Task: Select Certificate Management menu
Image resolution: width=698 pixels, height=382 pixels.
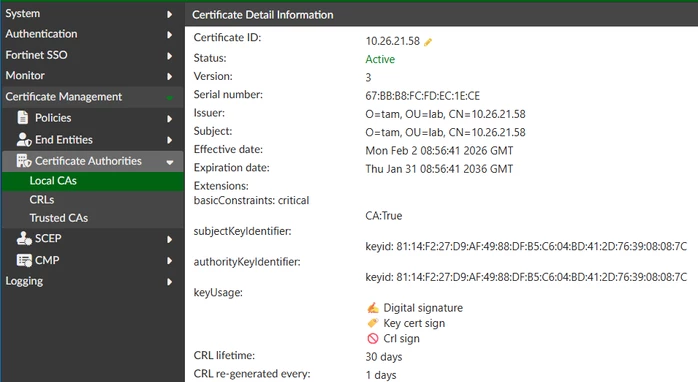Action: click(x=92, y=97)
